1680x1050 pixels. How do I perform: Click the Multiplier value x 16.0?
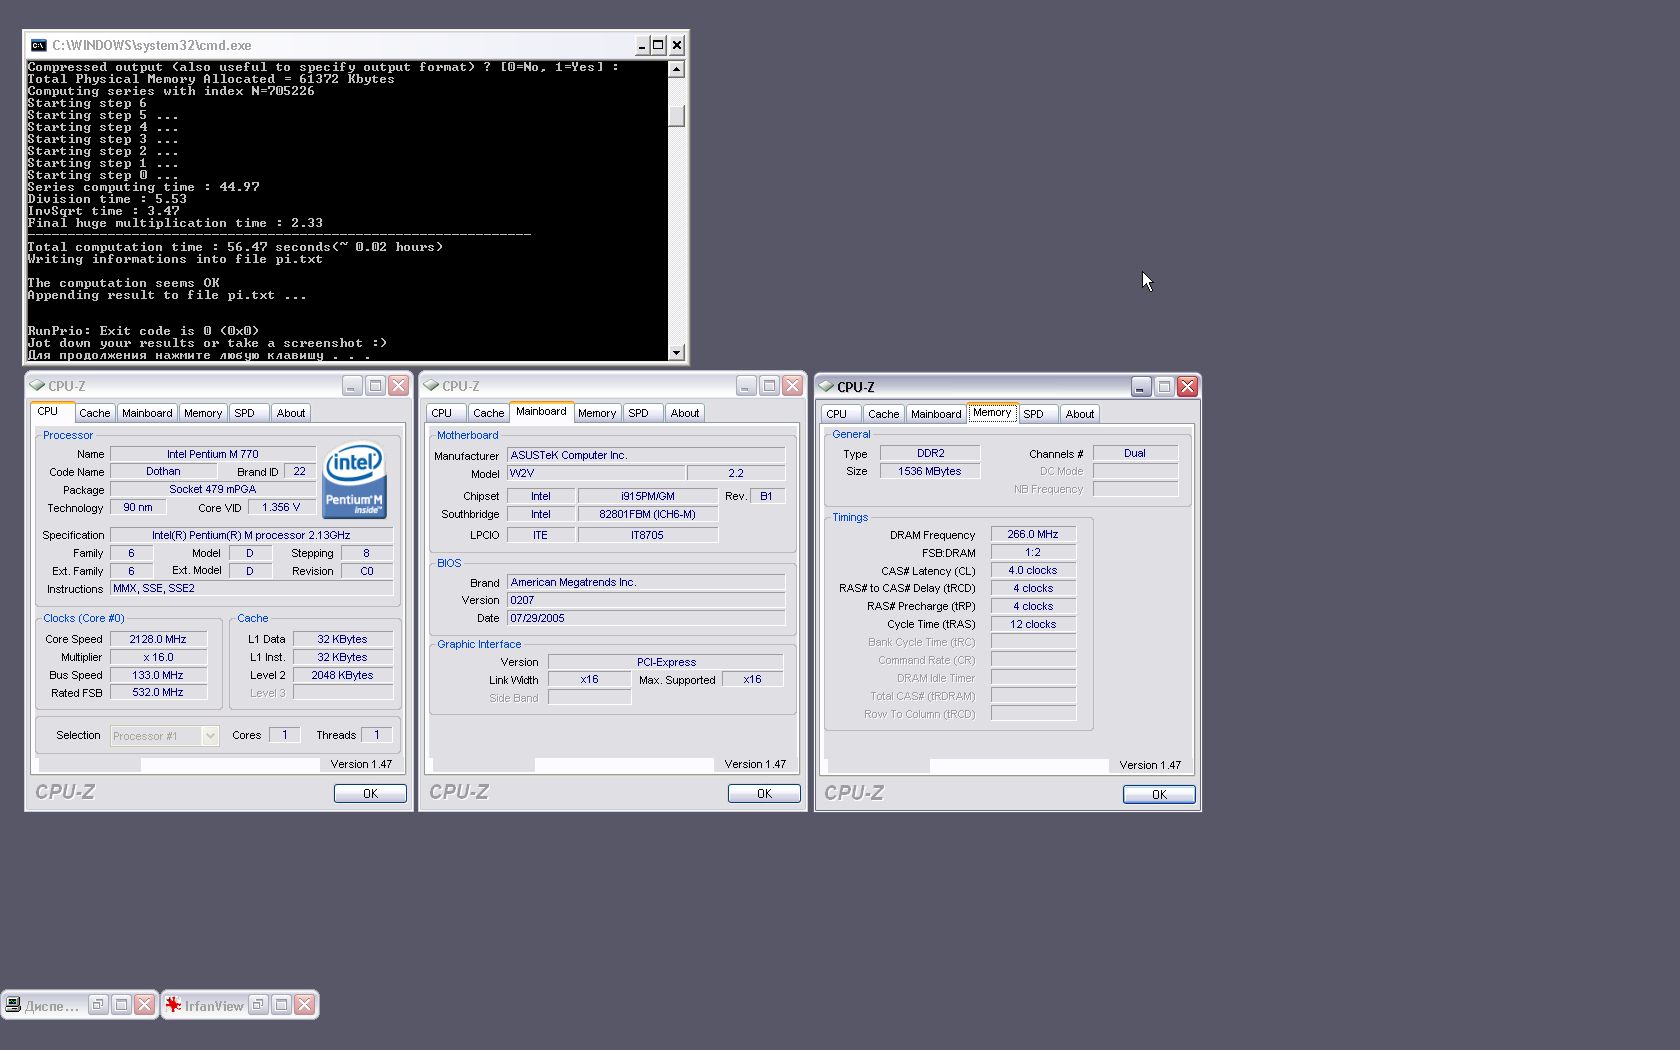pyautogui.click(x=158, y=657)
